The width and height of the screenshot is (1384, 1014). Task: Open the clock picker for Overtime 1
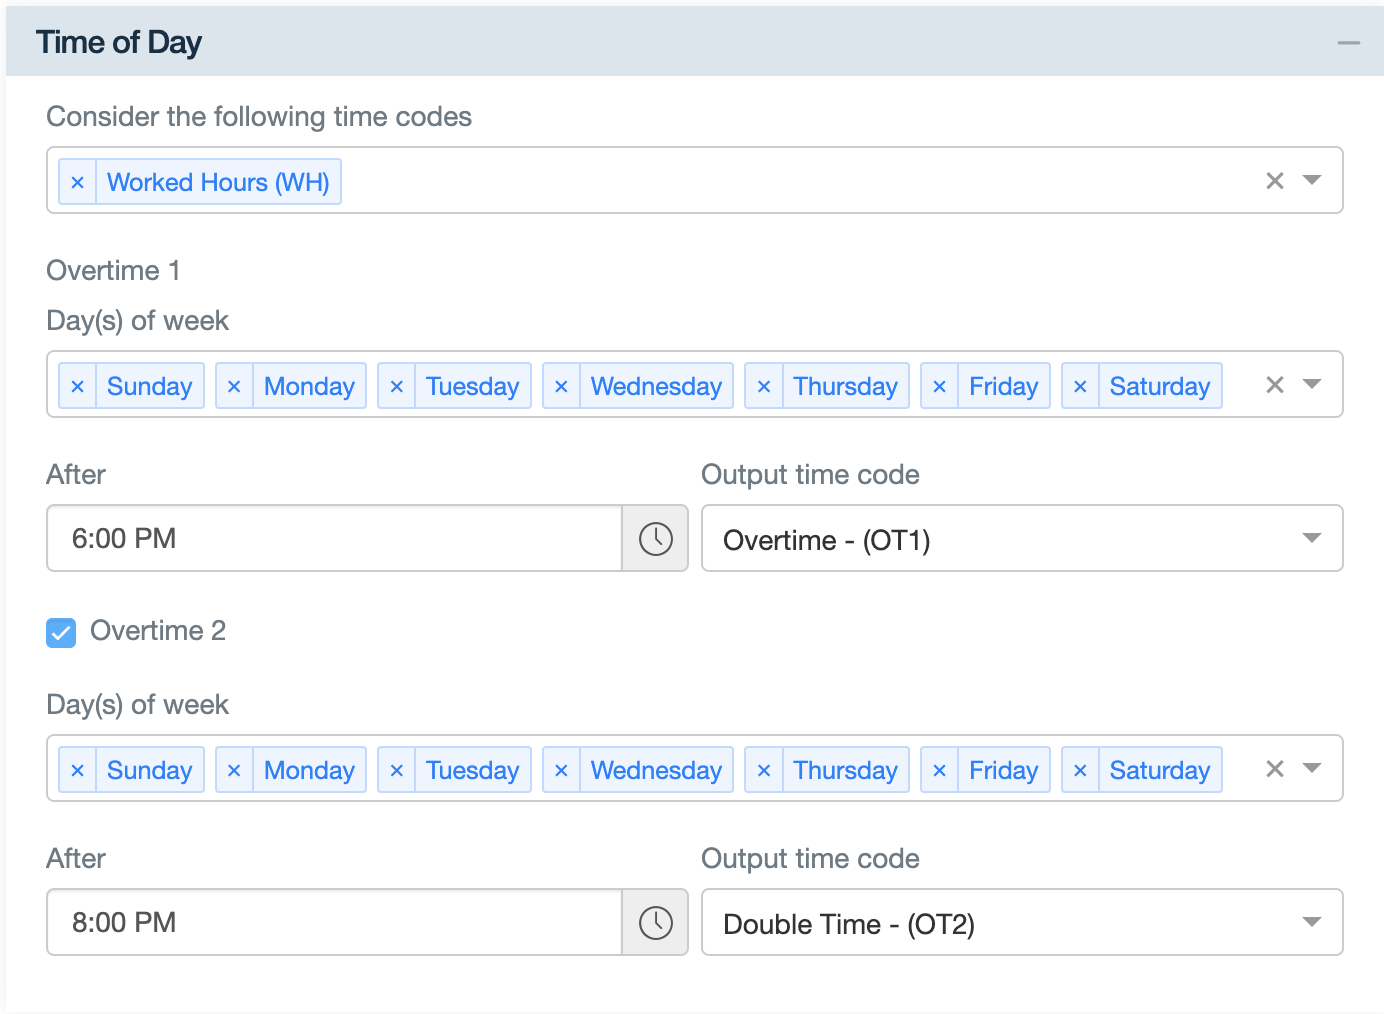coord(656,539)
